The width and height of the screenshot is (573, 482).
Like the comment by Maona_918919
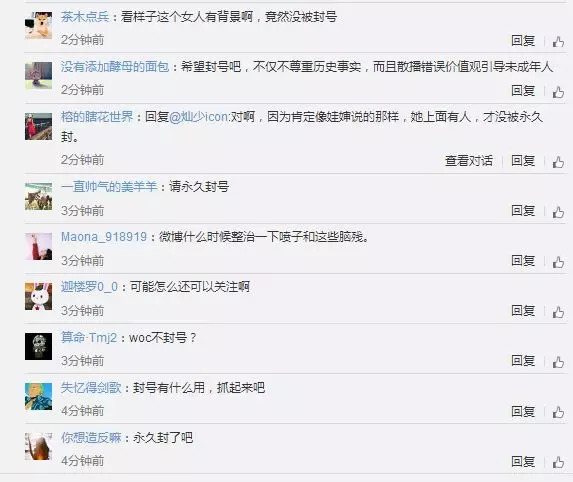[x=558, y=262]
